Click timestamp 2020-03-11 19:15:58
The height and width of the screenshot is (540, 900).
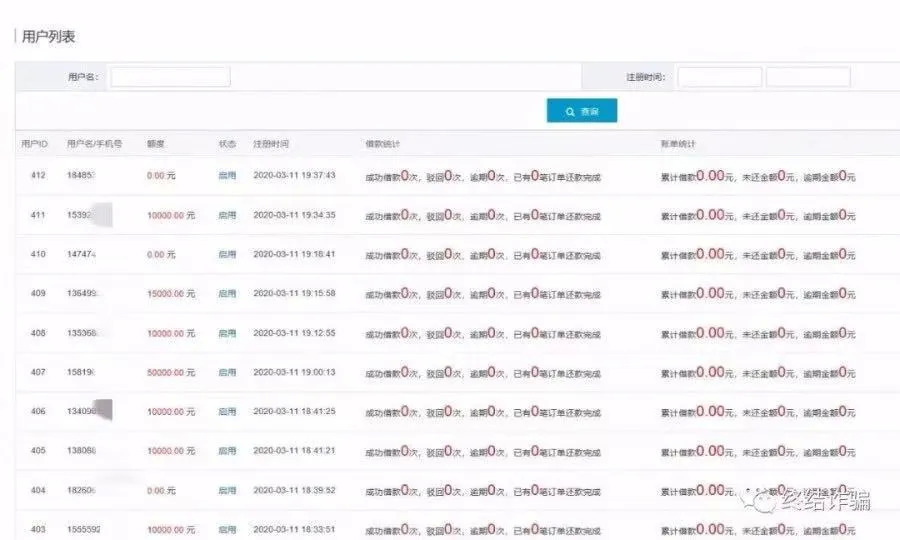pos(294,293)
